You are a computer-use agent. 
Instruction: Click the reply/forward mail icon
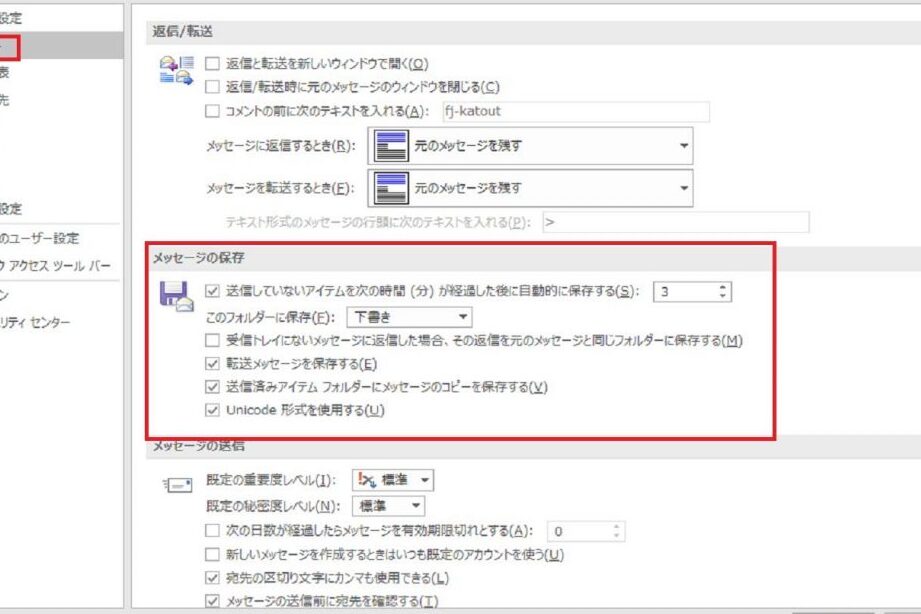click(x=174, y=72)
